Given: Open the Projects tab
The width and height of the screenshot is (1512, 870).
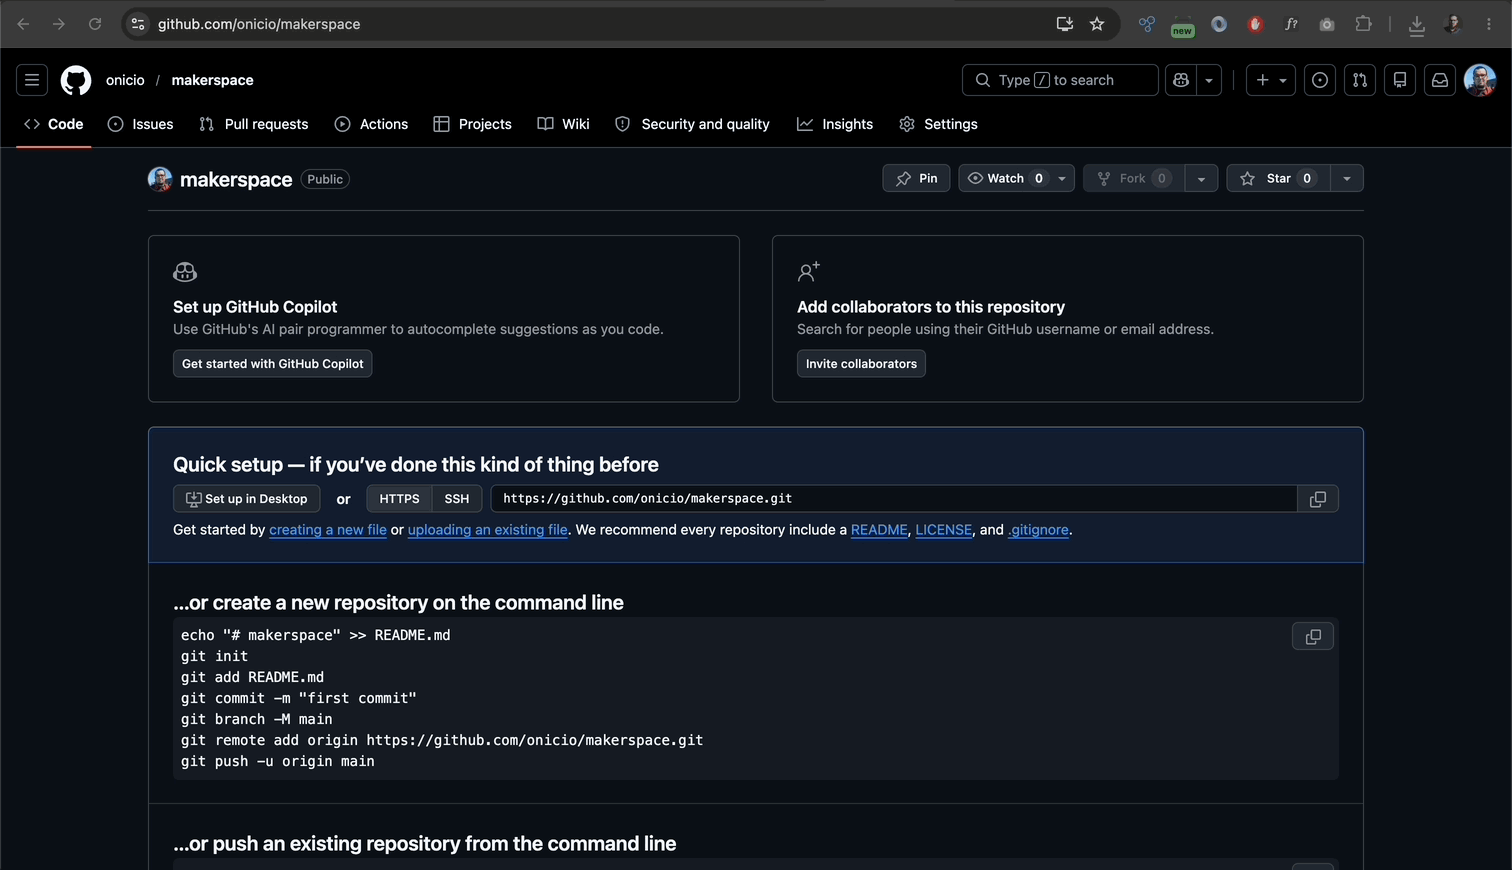Looking at the screenshot, I should click(473, 124).
